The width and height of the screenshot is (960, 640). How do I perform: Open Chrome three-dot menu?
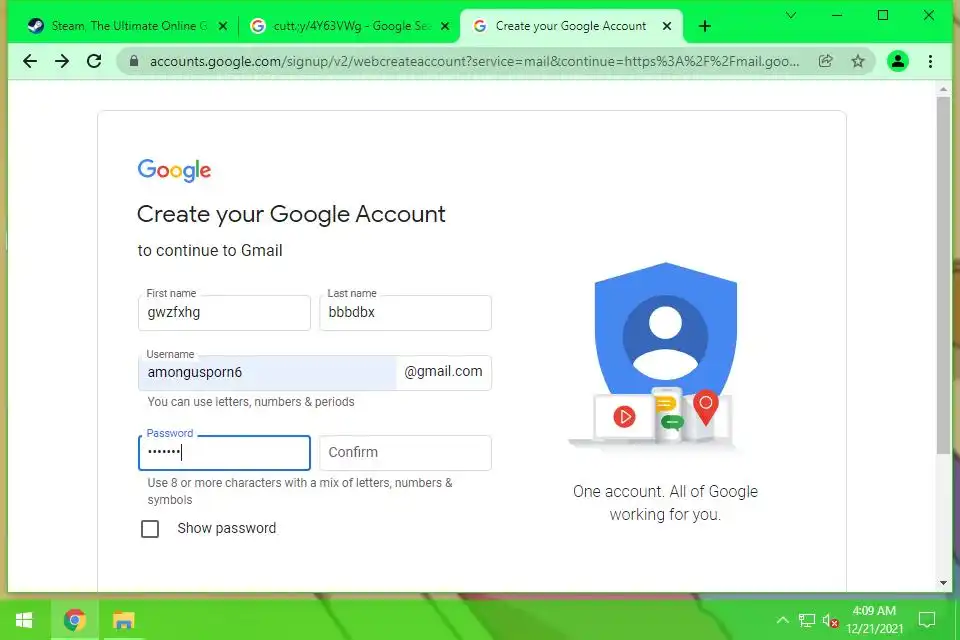point(930,61)
